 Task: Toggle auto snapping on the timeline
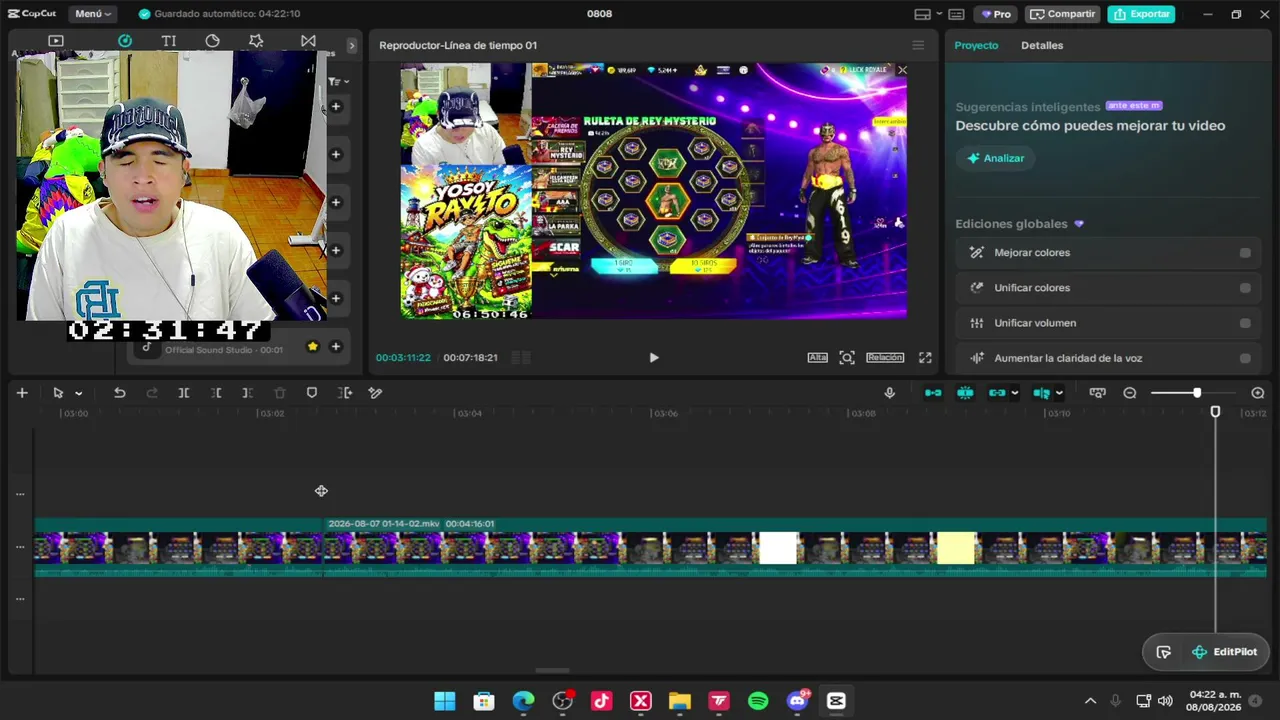(965, 393)
